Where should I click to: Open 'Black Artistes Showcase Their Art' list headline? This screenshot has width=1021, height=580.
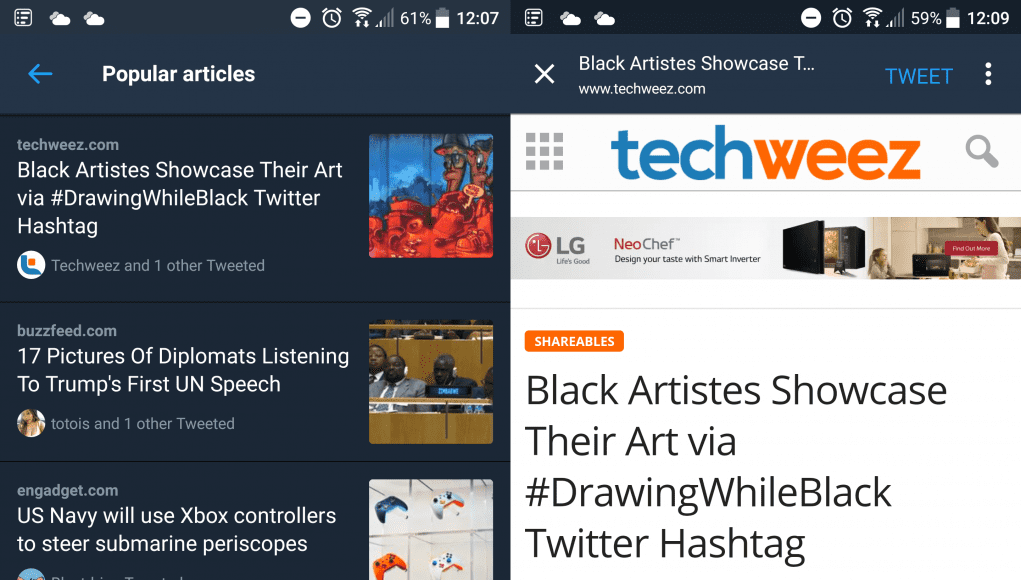[x=180, y=198]
